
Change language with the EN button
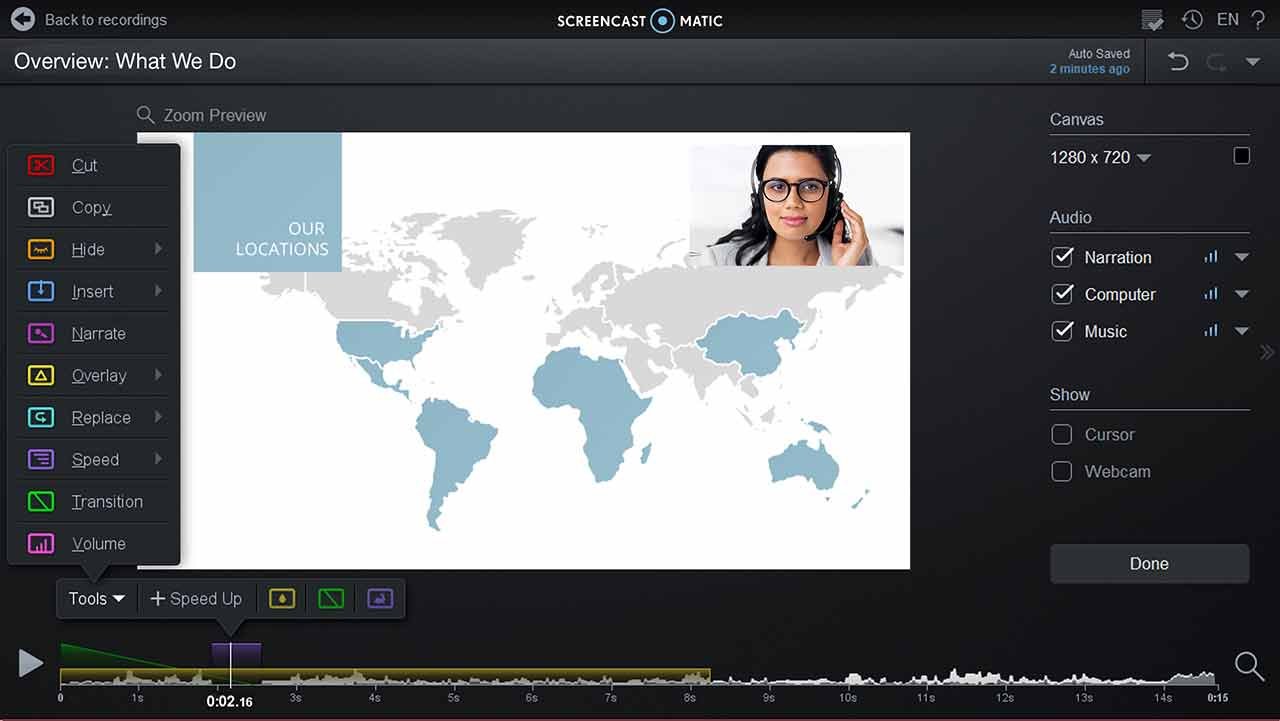1227,19
